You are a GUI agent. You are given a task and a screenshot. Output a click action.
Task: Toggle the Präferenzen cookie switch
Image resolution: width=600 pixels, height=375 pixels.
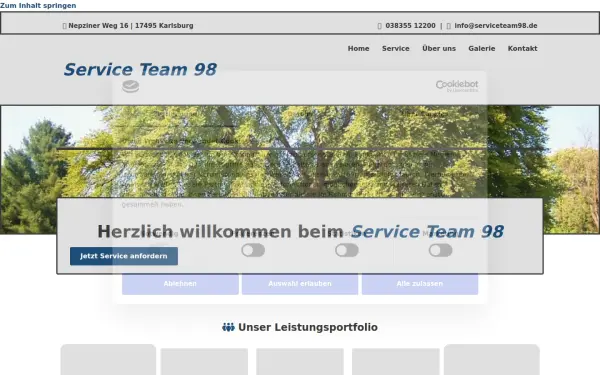[x=253, y=250]
